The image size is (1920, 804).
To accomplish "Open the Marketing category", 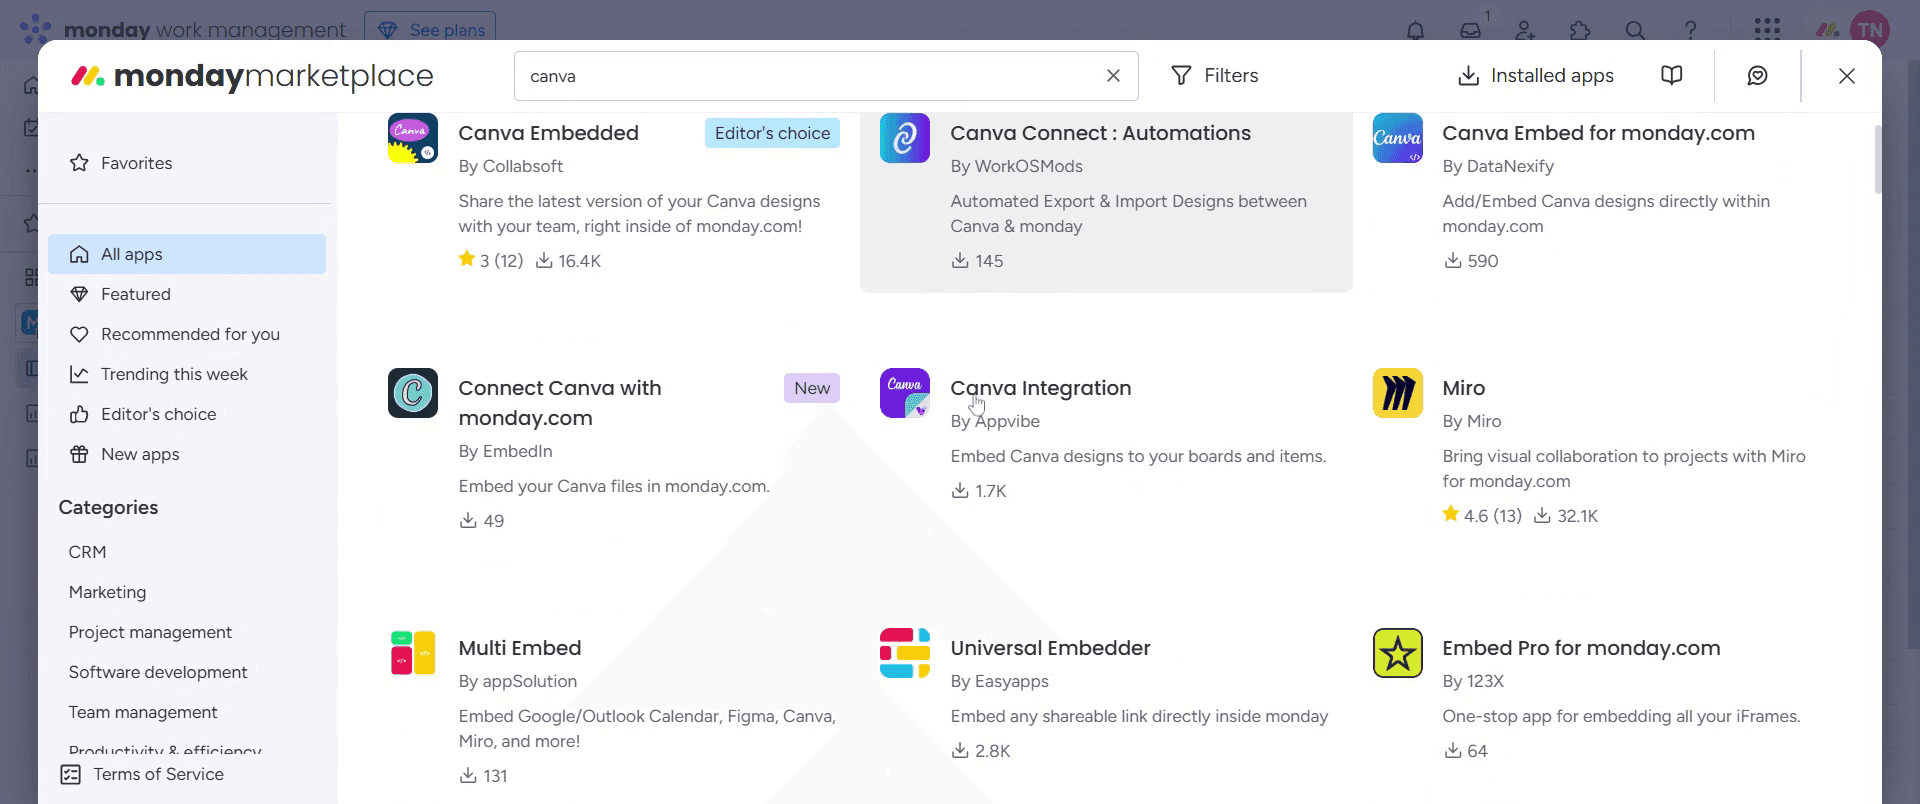I will click(x=107, y=592).
